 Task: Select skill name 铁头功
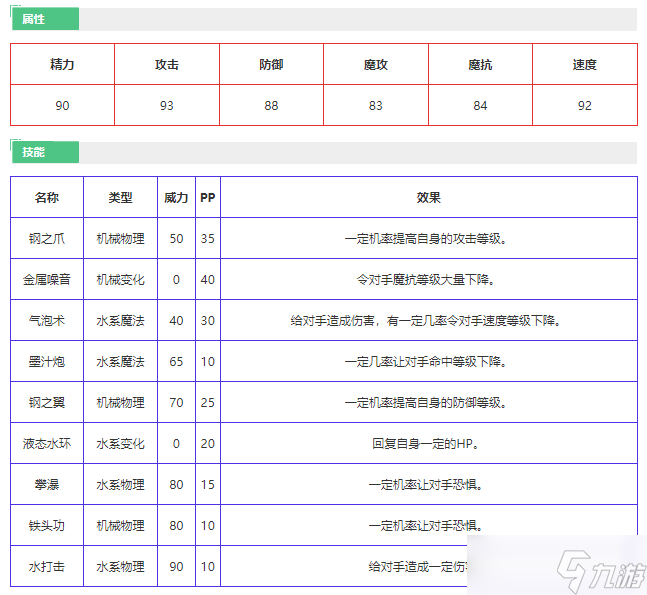[x=47, y=525]
